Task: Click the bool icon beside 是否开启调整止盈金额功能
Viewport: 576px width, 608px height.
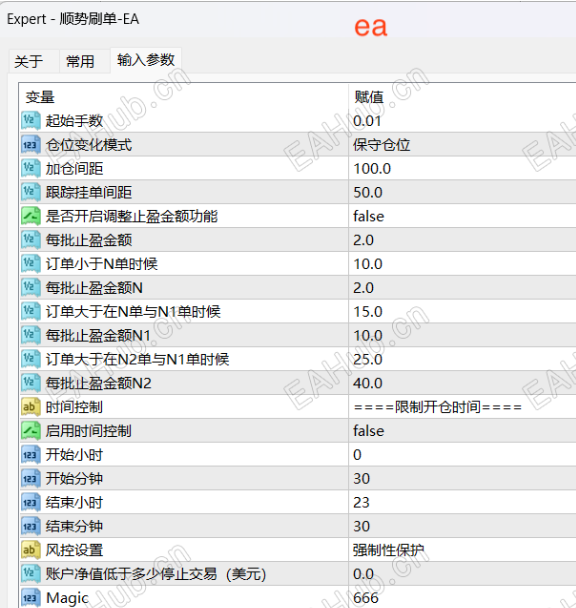Action: click(31, 216)
